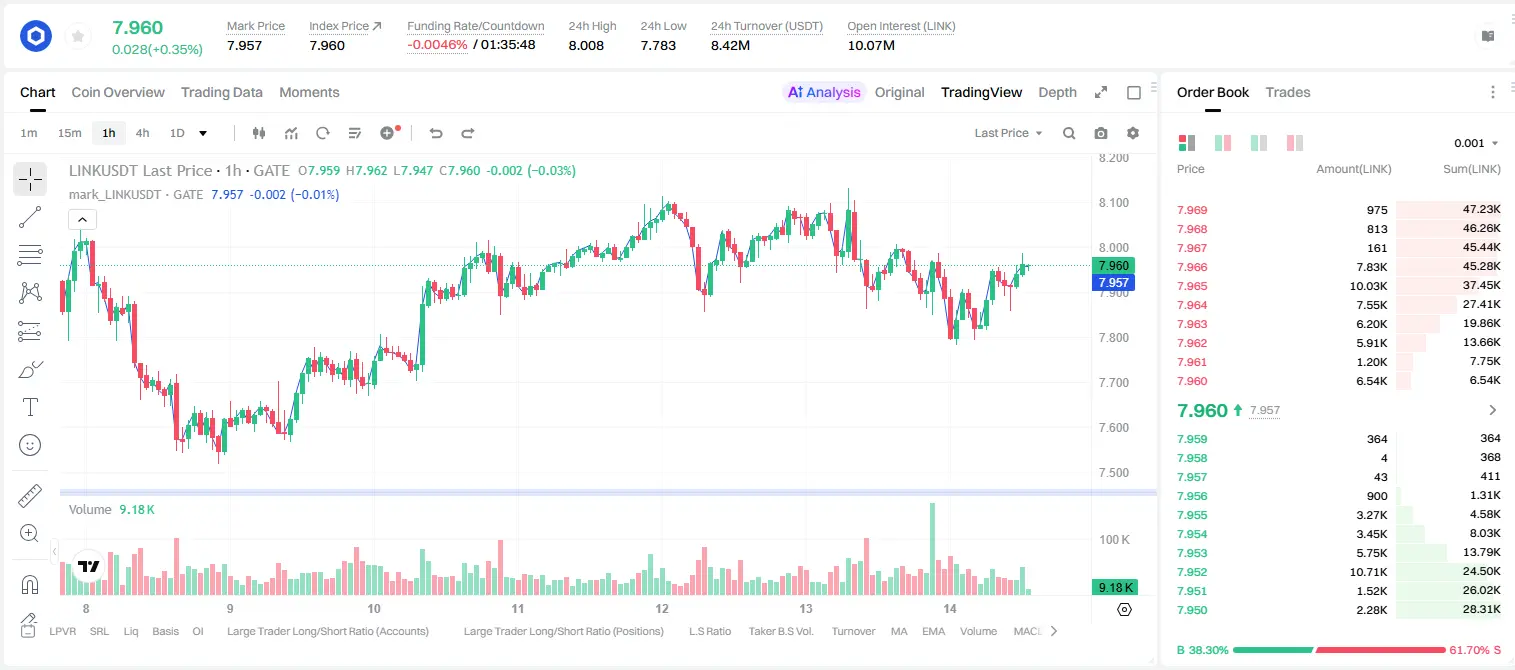The height and width of the screenshot is (670, 1515).
Task: Select the measure ruler tool
Action: point(30,497)
